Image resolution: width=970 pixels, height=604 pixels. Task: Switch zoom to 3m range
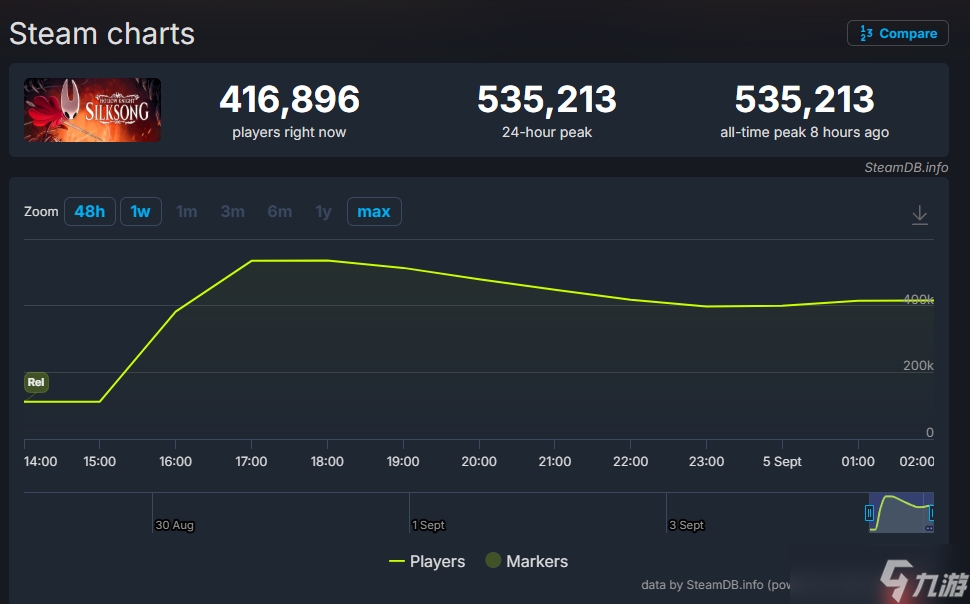[x=233, y=212]
